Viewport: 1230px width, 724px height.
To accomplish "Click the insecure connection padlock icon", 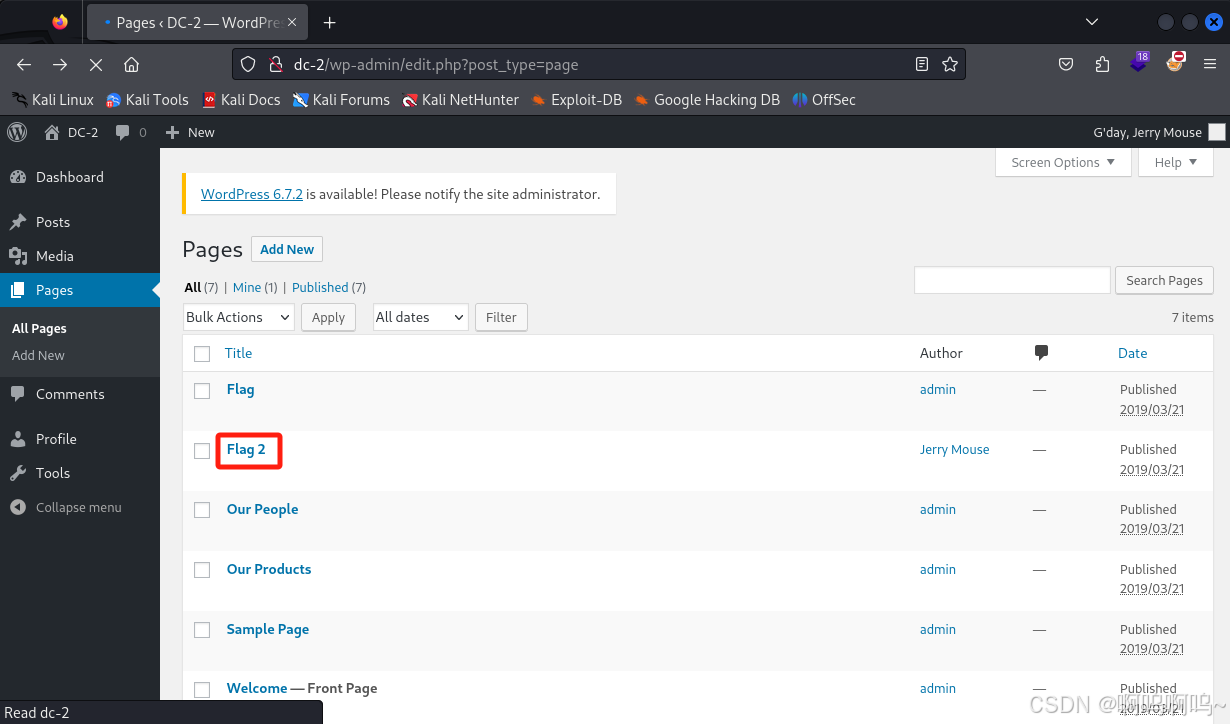I will click(276, 64).
